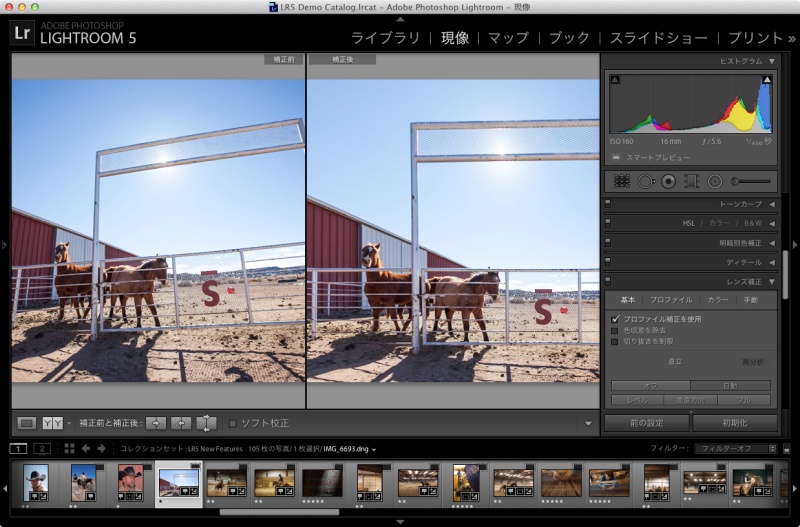The width and height of the screenshot is (800, 527).
Task: Switch to マップ module
Action: pyautogui.click(x=508, y=38)
